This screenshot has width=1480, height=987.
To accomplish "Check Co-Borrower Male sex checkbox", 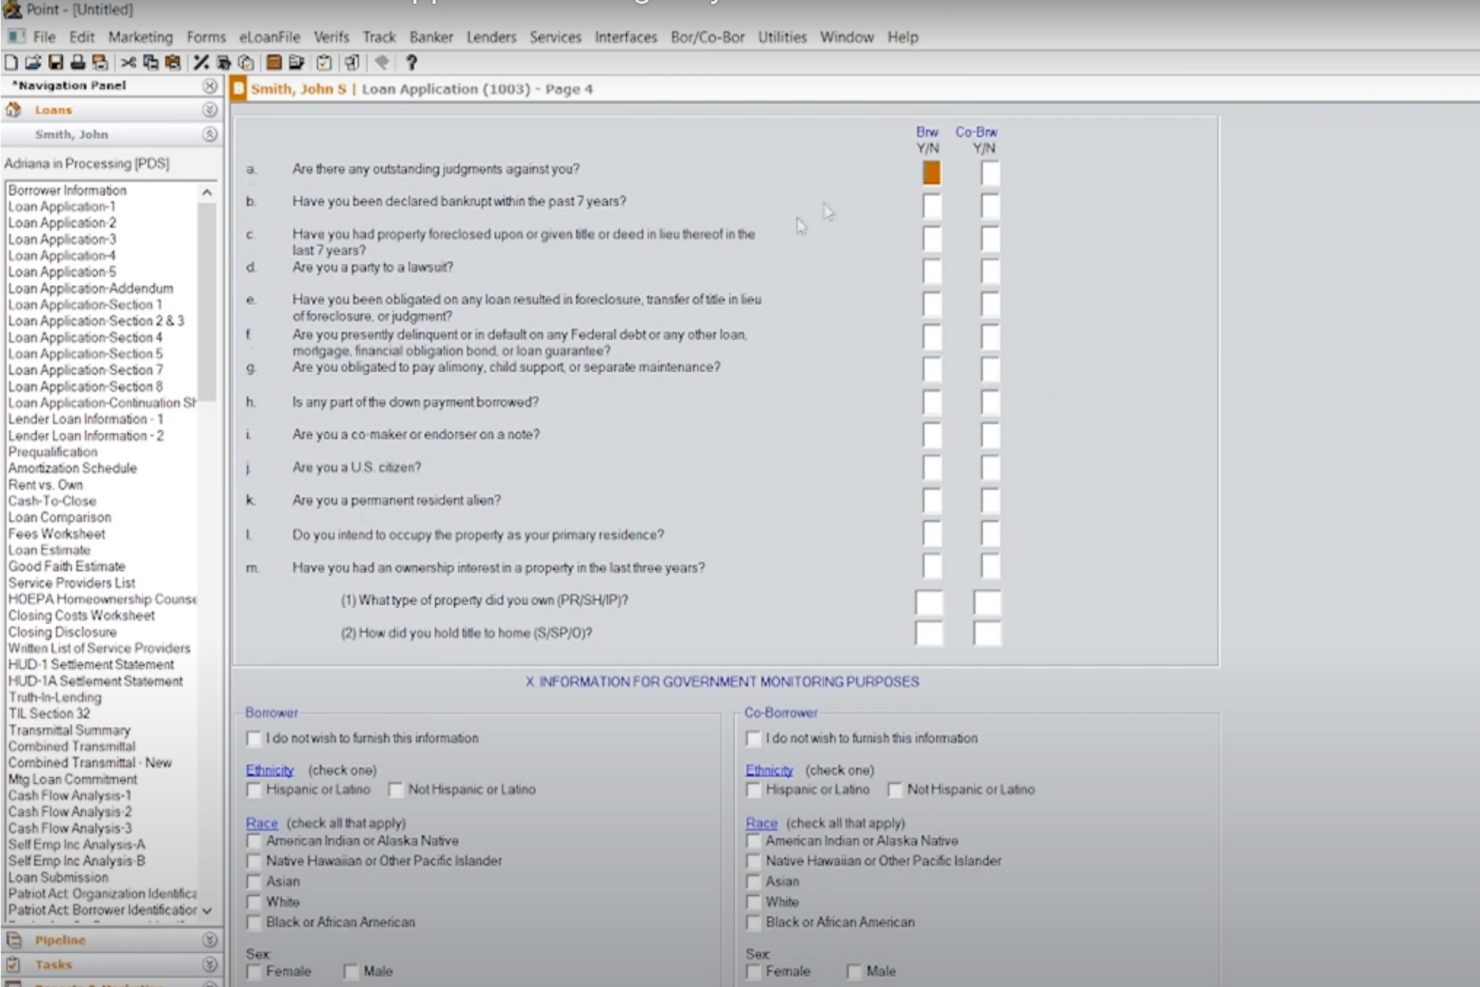I will (x=854, y=972).
